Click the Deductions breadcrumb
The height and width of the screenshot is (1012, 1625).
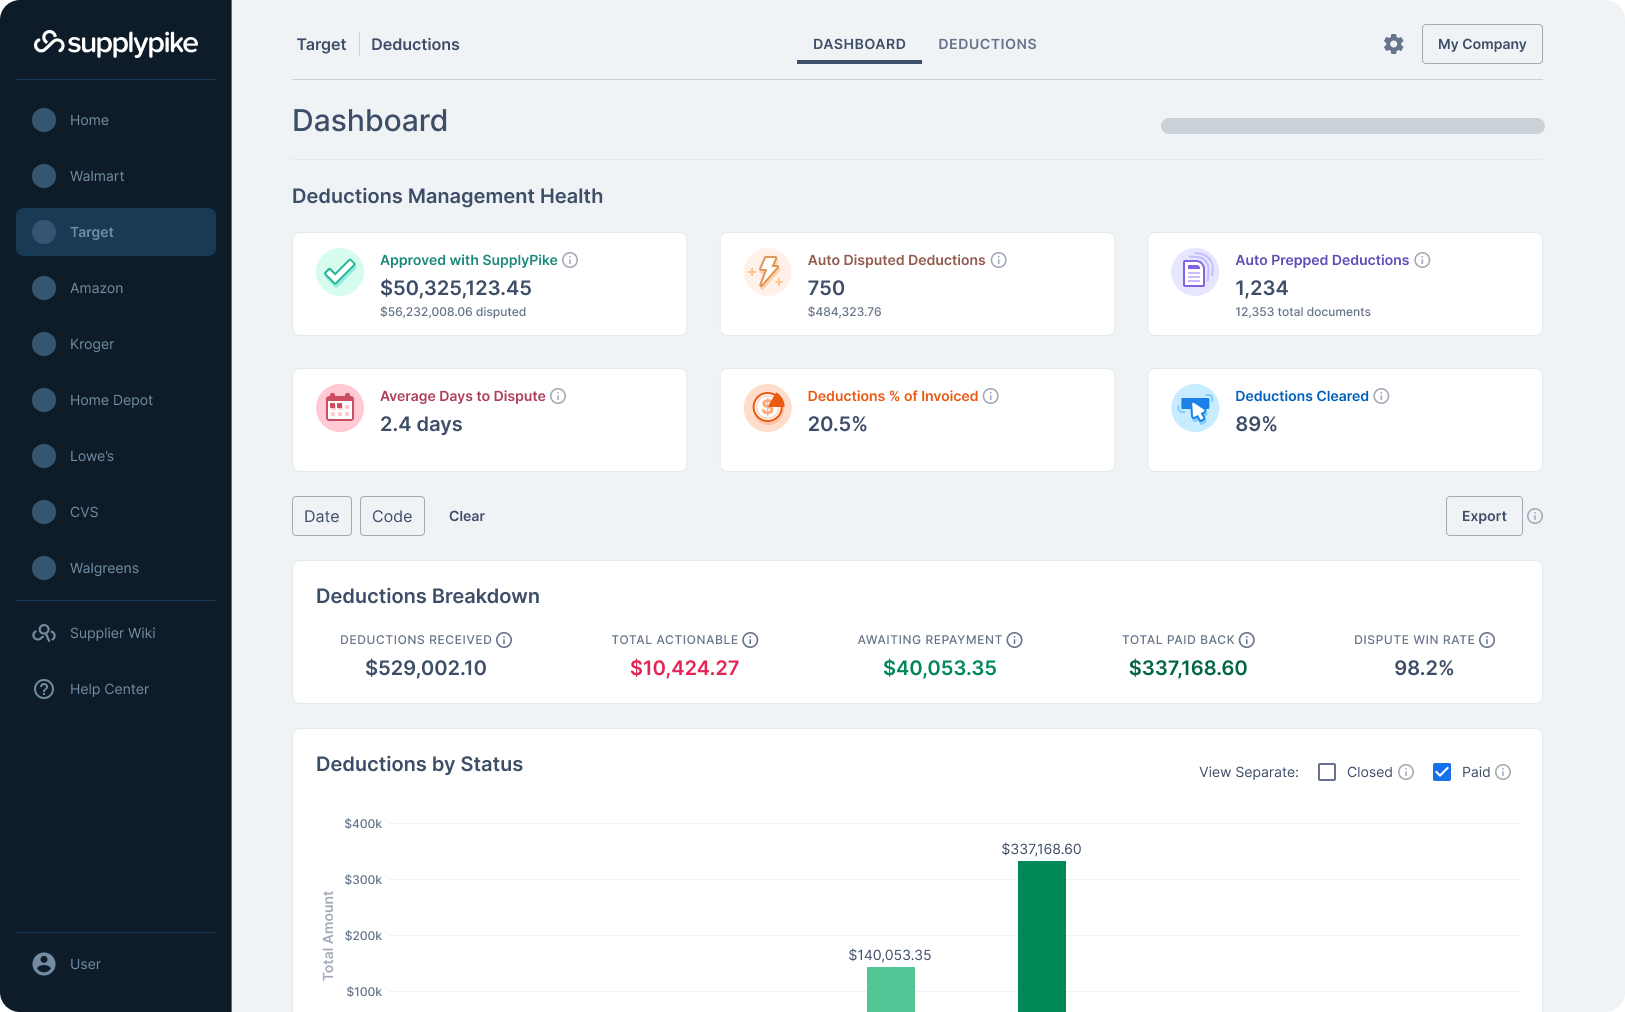coord(415,44)
